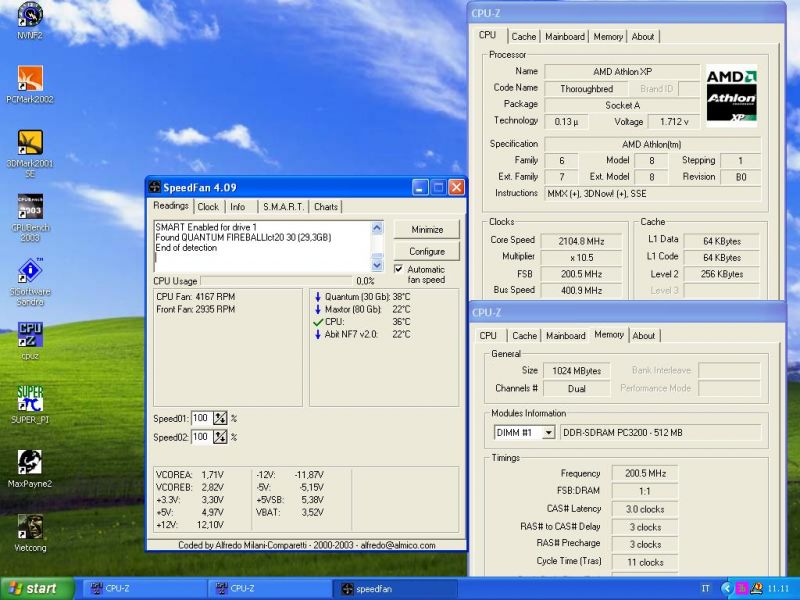
Task: Launch CPUBench 2003 shortcut
Action: coord(30,217)
